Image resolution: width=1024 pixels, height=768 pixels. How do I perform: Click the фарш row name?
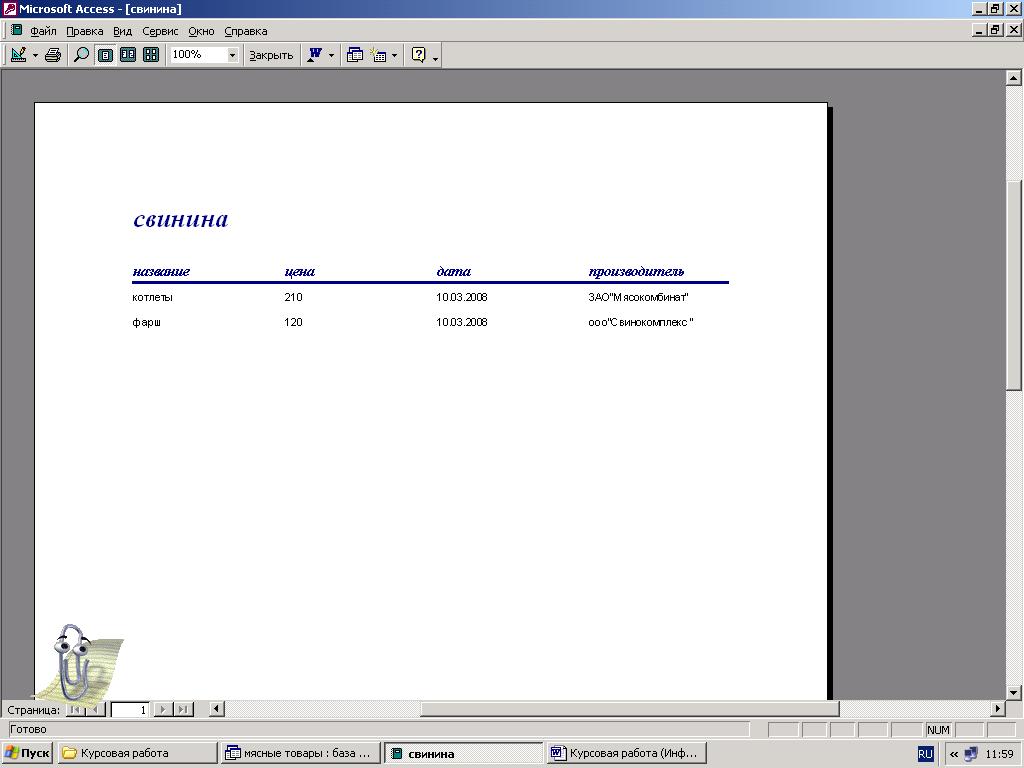point(146,322)
